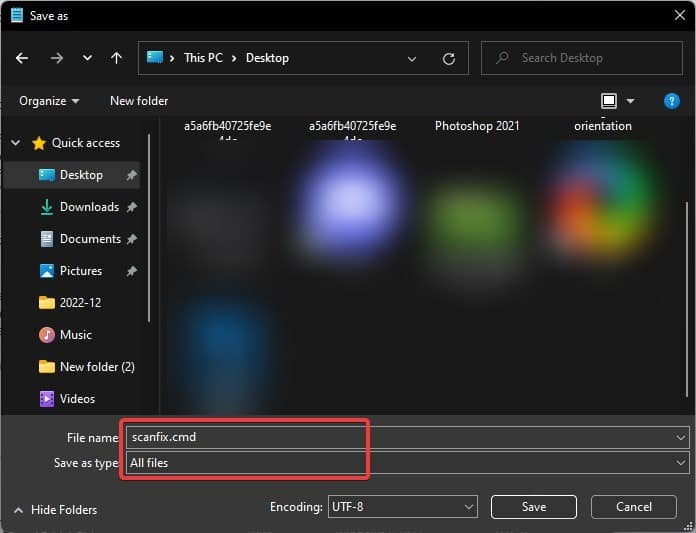Click the pin icon beside Pictures
The height and width of the screenshot is (533, 696).
(131, 271)
